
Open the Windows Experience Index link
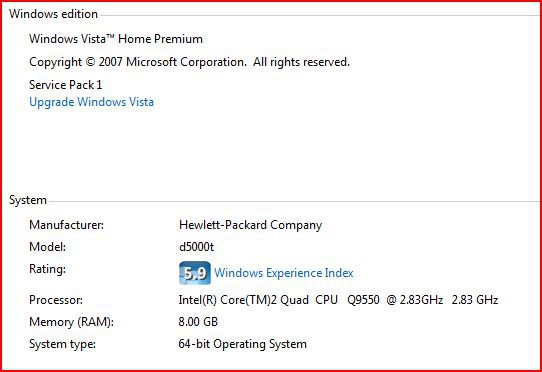tap(284, 273)
